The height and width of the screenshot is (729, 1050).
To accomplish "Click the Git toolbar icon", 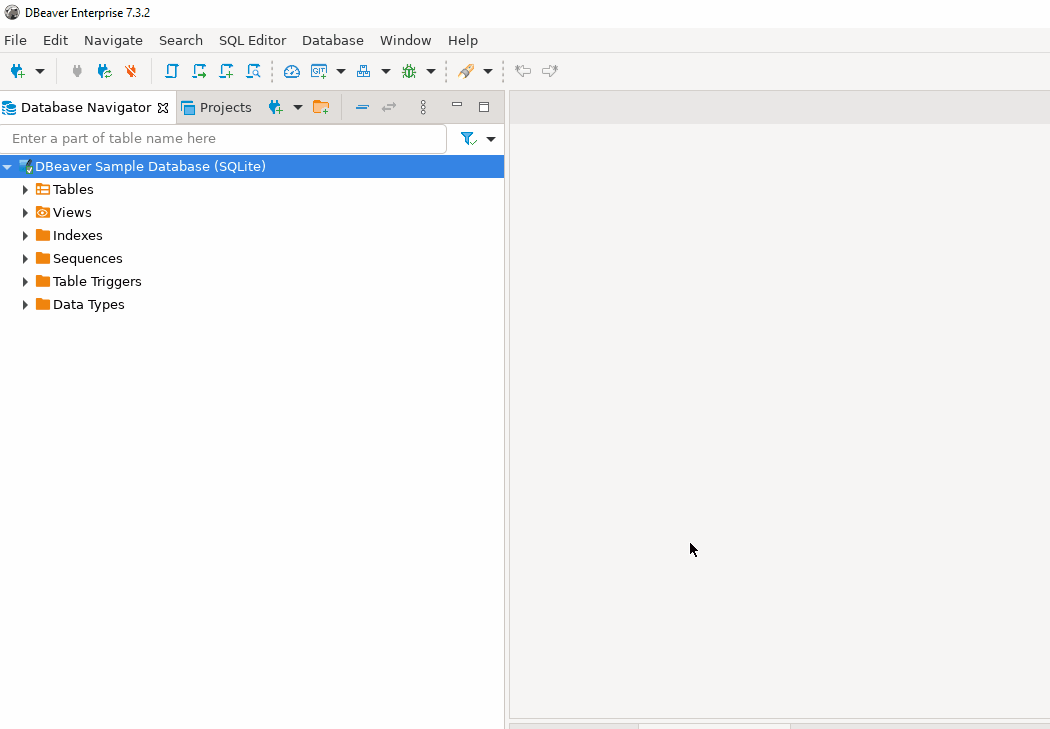I will 319,71.
